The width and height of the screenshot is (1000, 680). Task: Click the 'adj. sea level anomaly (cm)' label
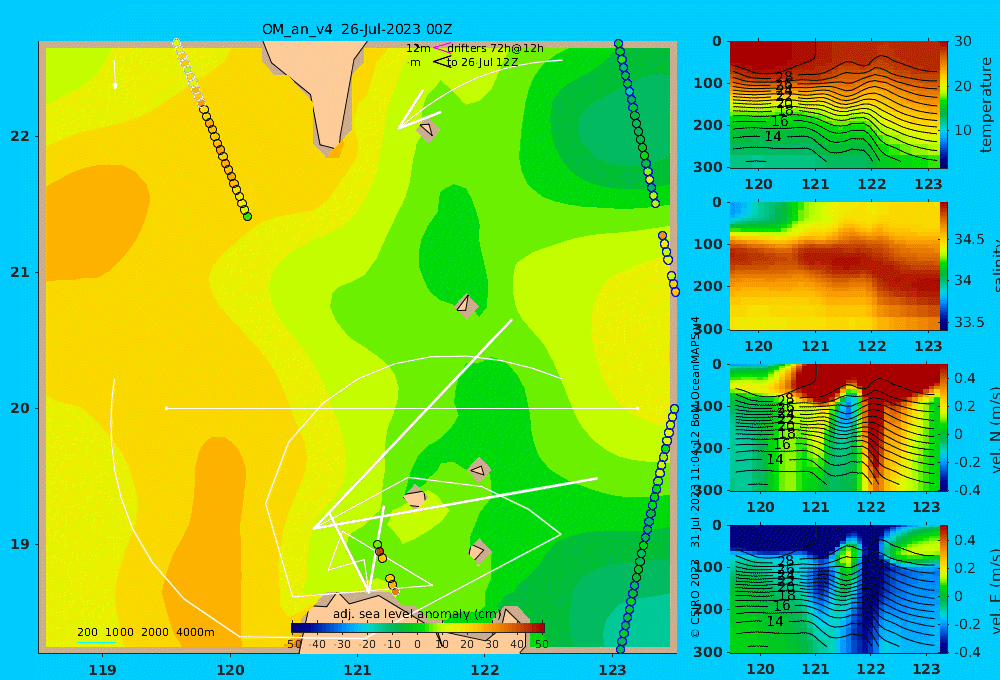(x=417, y=614)
